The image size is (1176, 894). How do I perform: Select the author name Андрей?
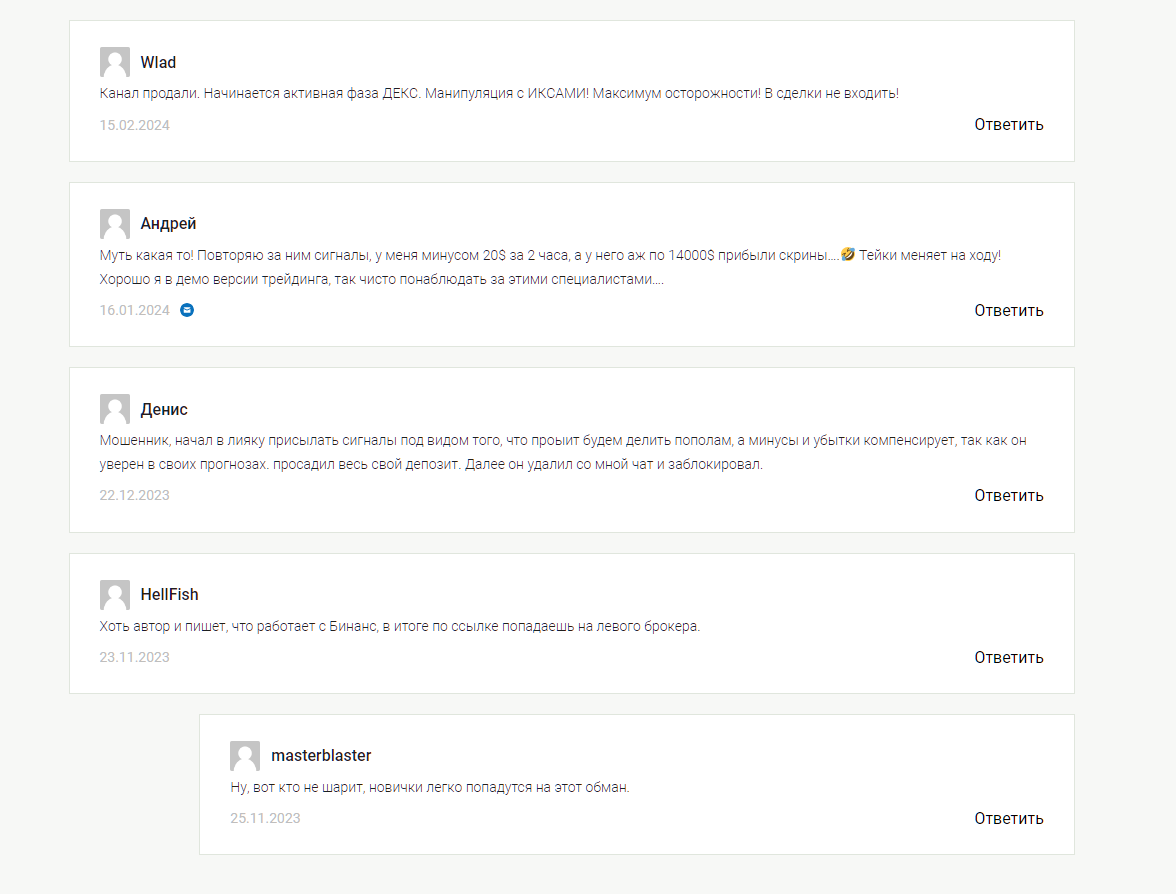coord(168,224)
